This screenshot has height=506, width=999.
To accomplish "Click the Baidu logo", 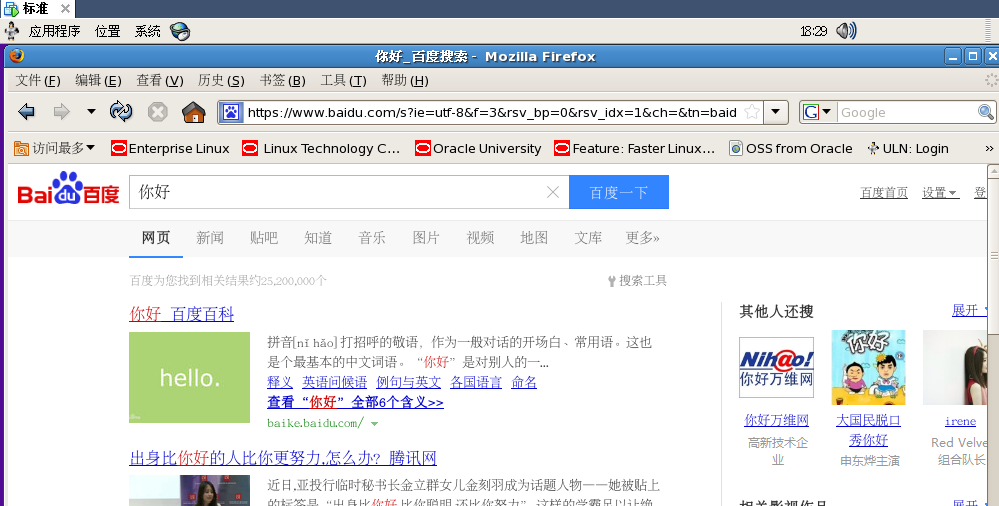I will point(68,188).
